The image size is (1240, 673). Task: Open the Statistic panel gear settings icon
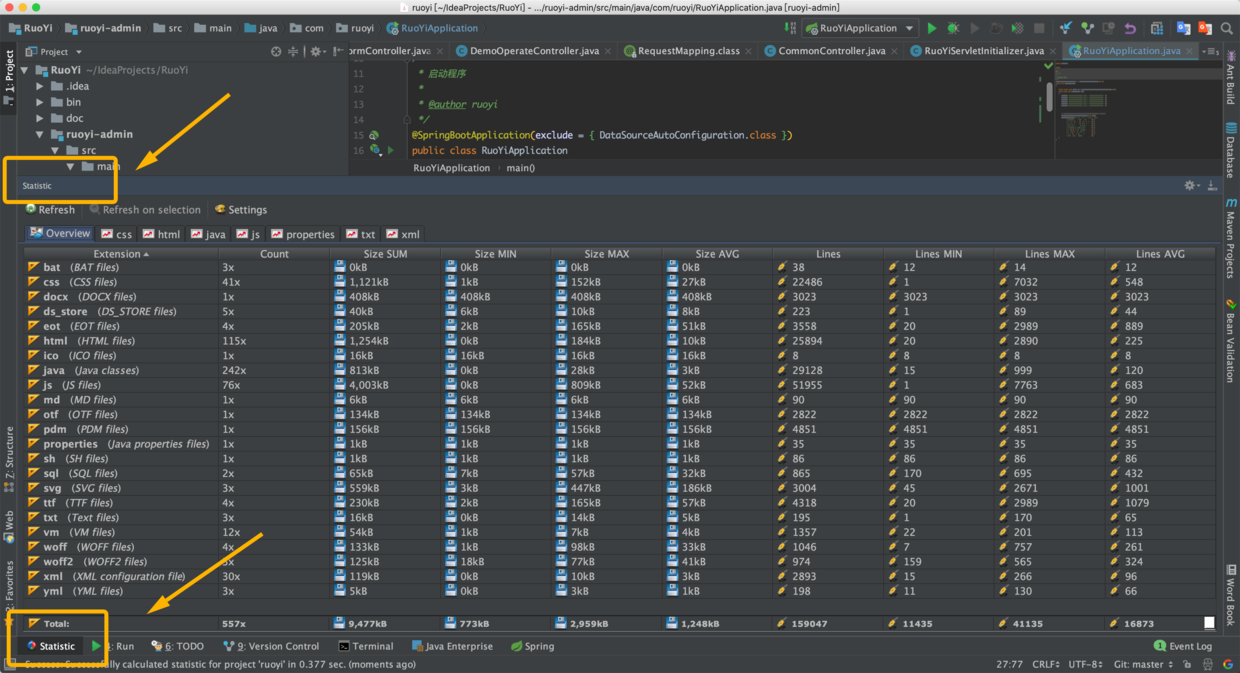(x=1190, y=186)
